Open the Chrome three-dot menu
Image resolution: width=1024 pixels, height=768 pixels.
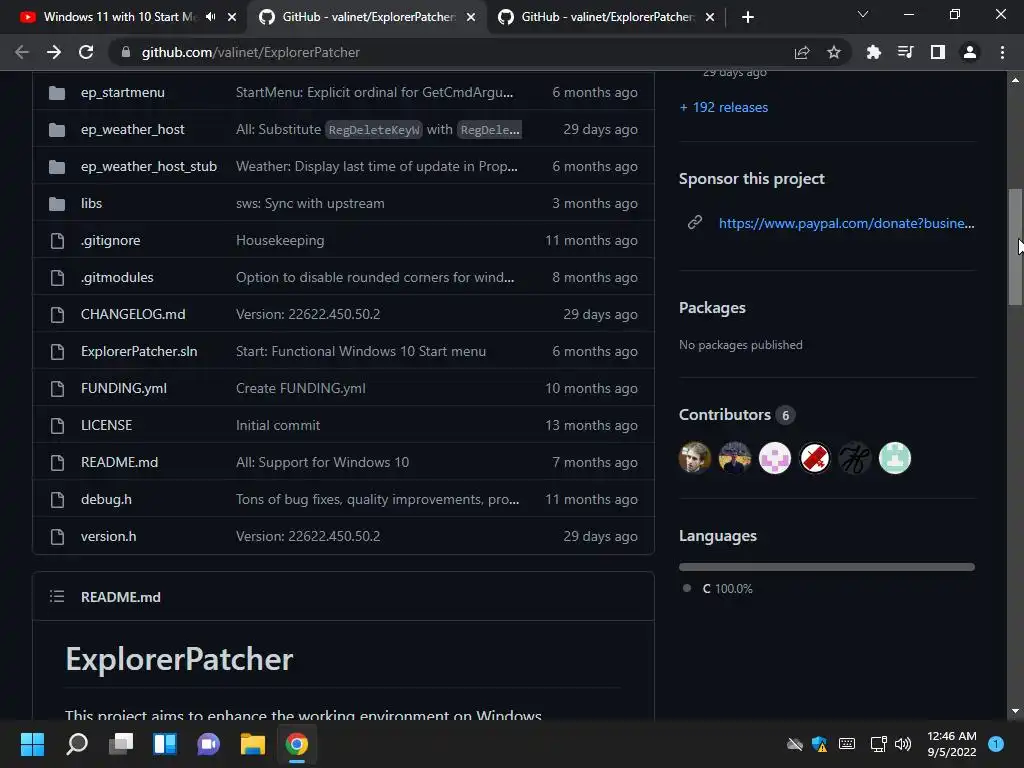tap(1002, 52)
